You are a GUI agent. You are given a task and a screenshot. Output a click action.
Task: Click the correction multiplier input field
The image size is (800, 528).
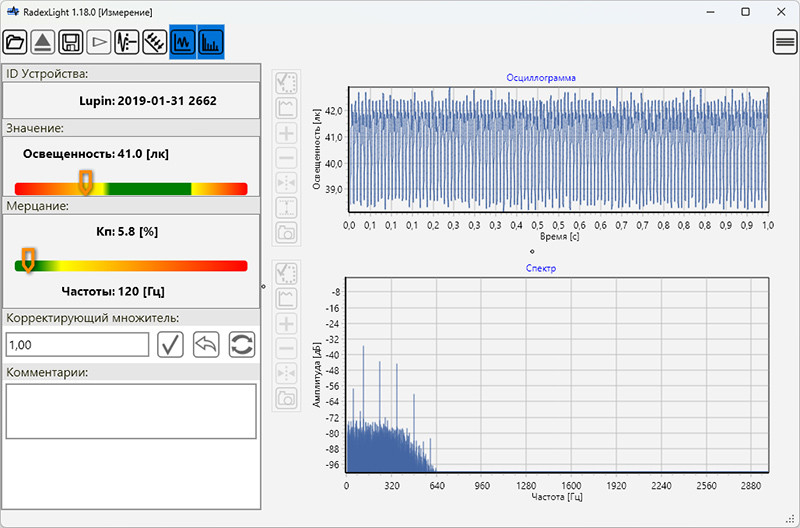tap(78, 345)
